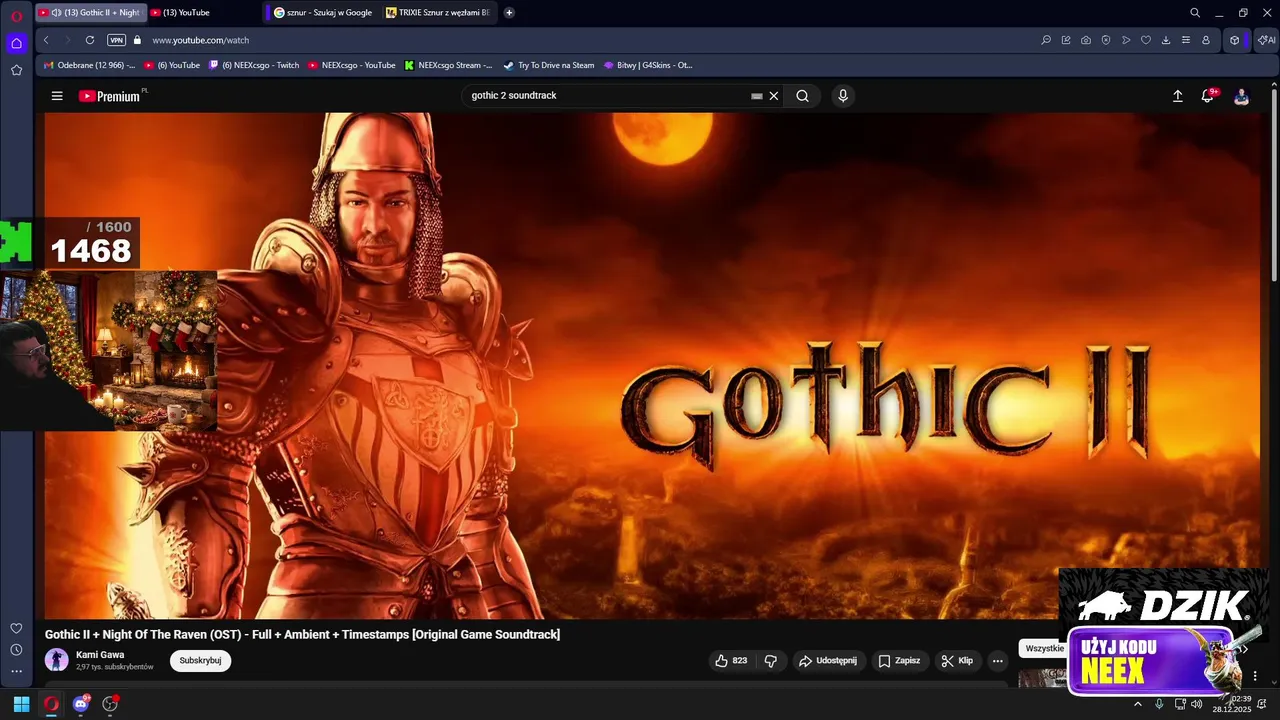Toggle the Opera VPN badge
The height and width of the screenshot is (720, 1280).
click(116, 40)
